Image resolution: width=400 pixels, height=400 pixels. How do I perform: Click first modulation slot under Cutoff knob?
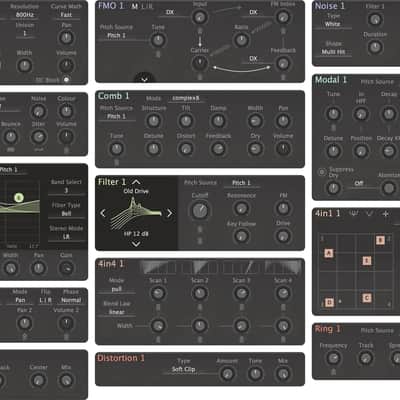tap(200, 229)
